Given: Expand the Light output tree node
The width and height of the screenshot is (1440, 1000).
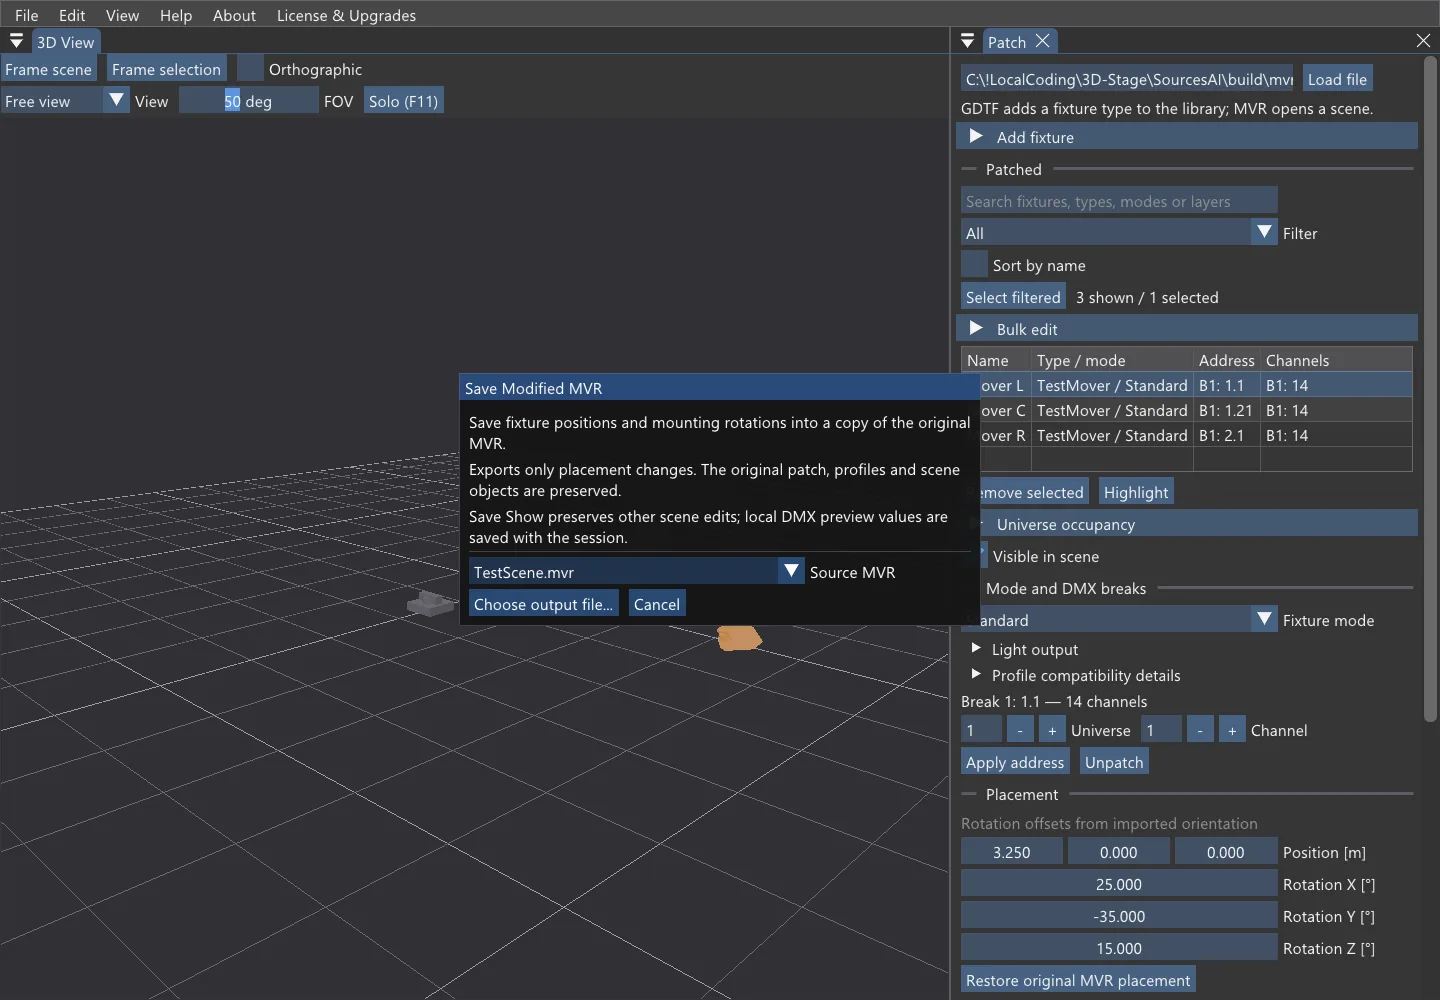Looking at the screenshot, I should pyautogui.click(x=976, y=649).
